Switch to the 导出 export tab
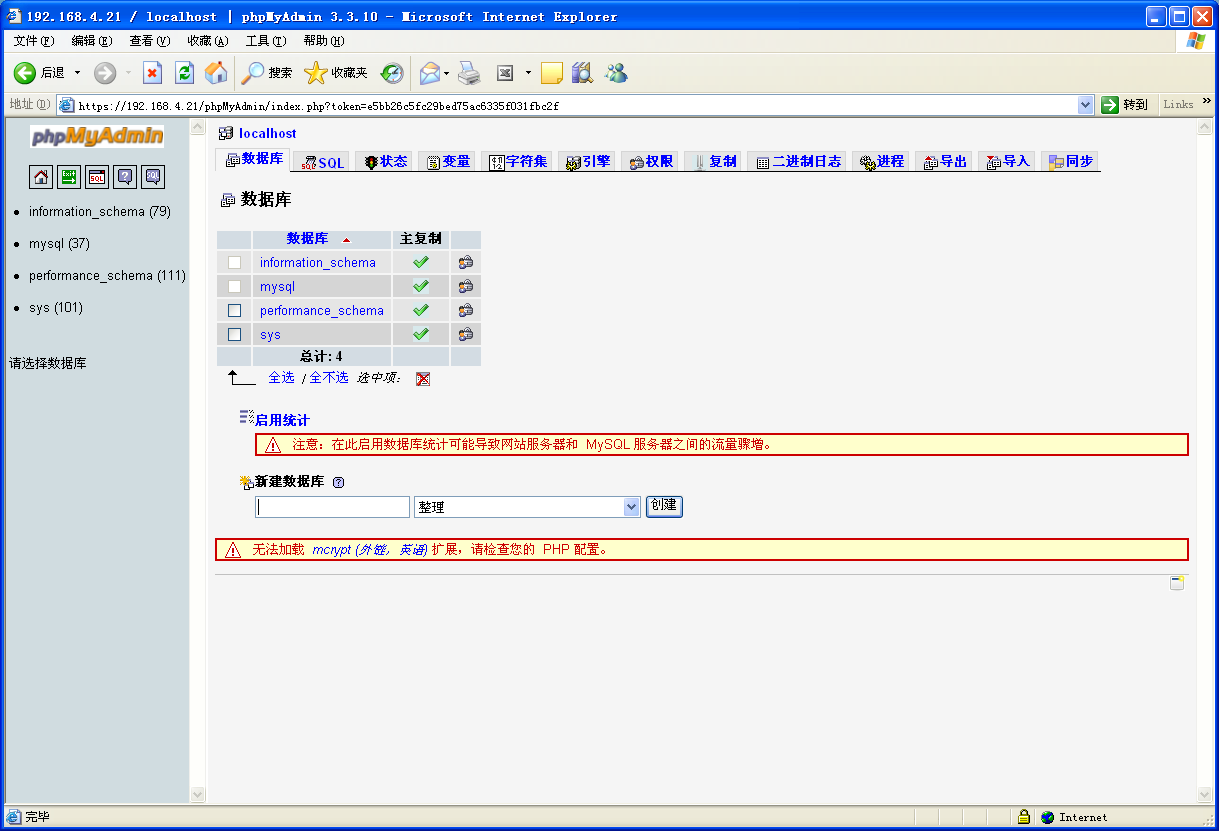This screenshot has width=1219, height=831. [x=945, y=162]
